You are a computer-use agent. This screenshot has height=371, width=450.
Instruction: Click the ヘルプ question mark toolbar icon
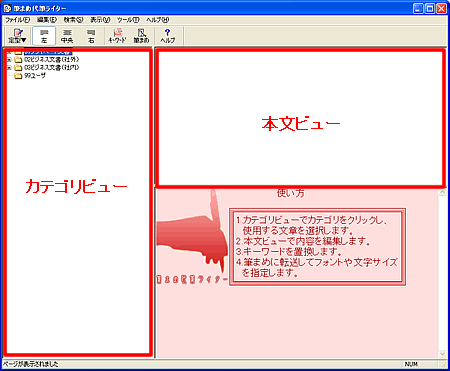coord(168,36)
